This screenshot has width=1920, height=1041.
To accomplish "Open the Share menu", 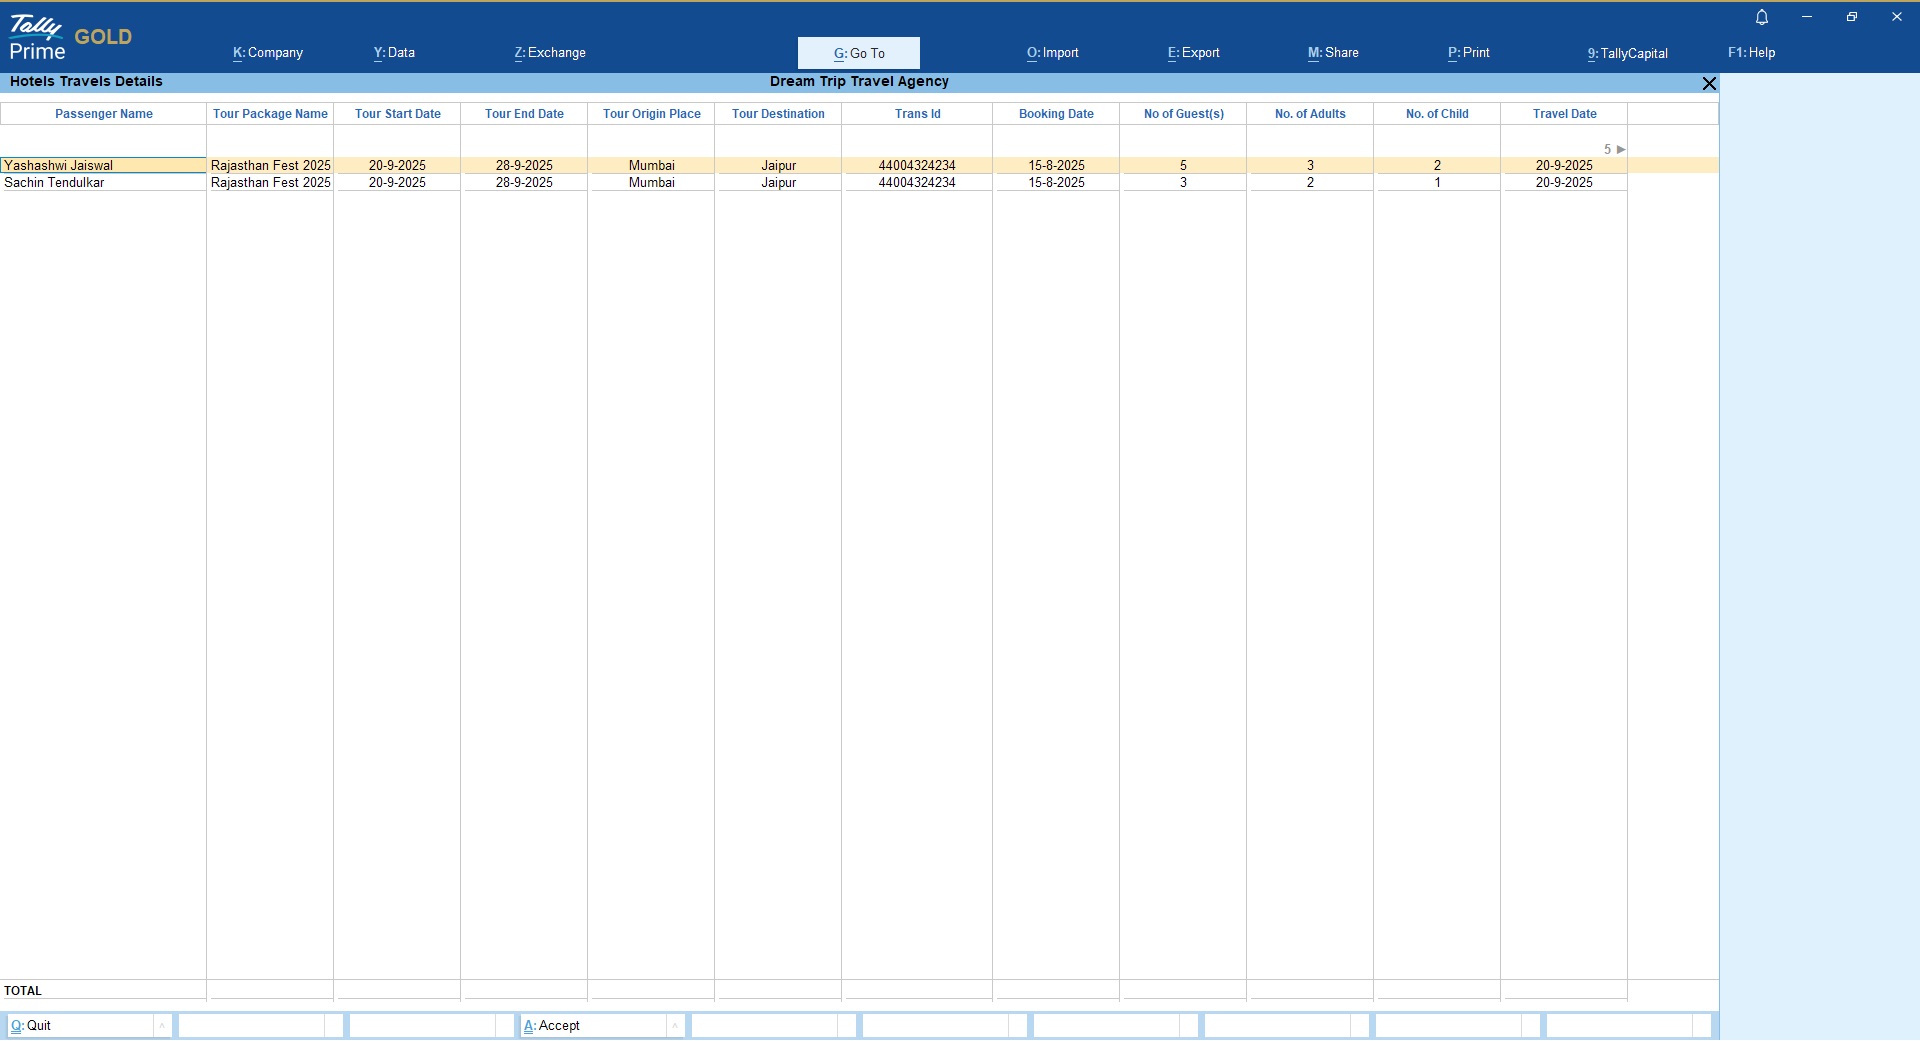I will point(1333,53).
